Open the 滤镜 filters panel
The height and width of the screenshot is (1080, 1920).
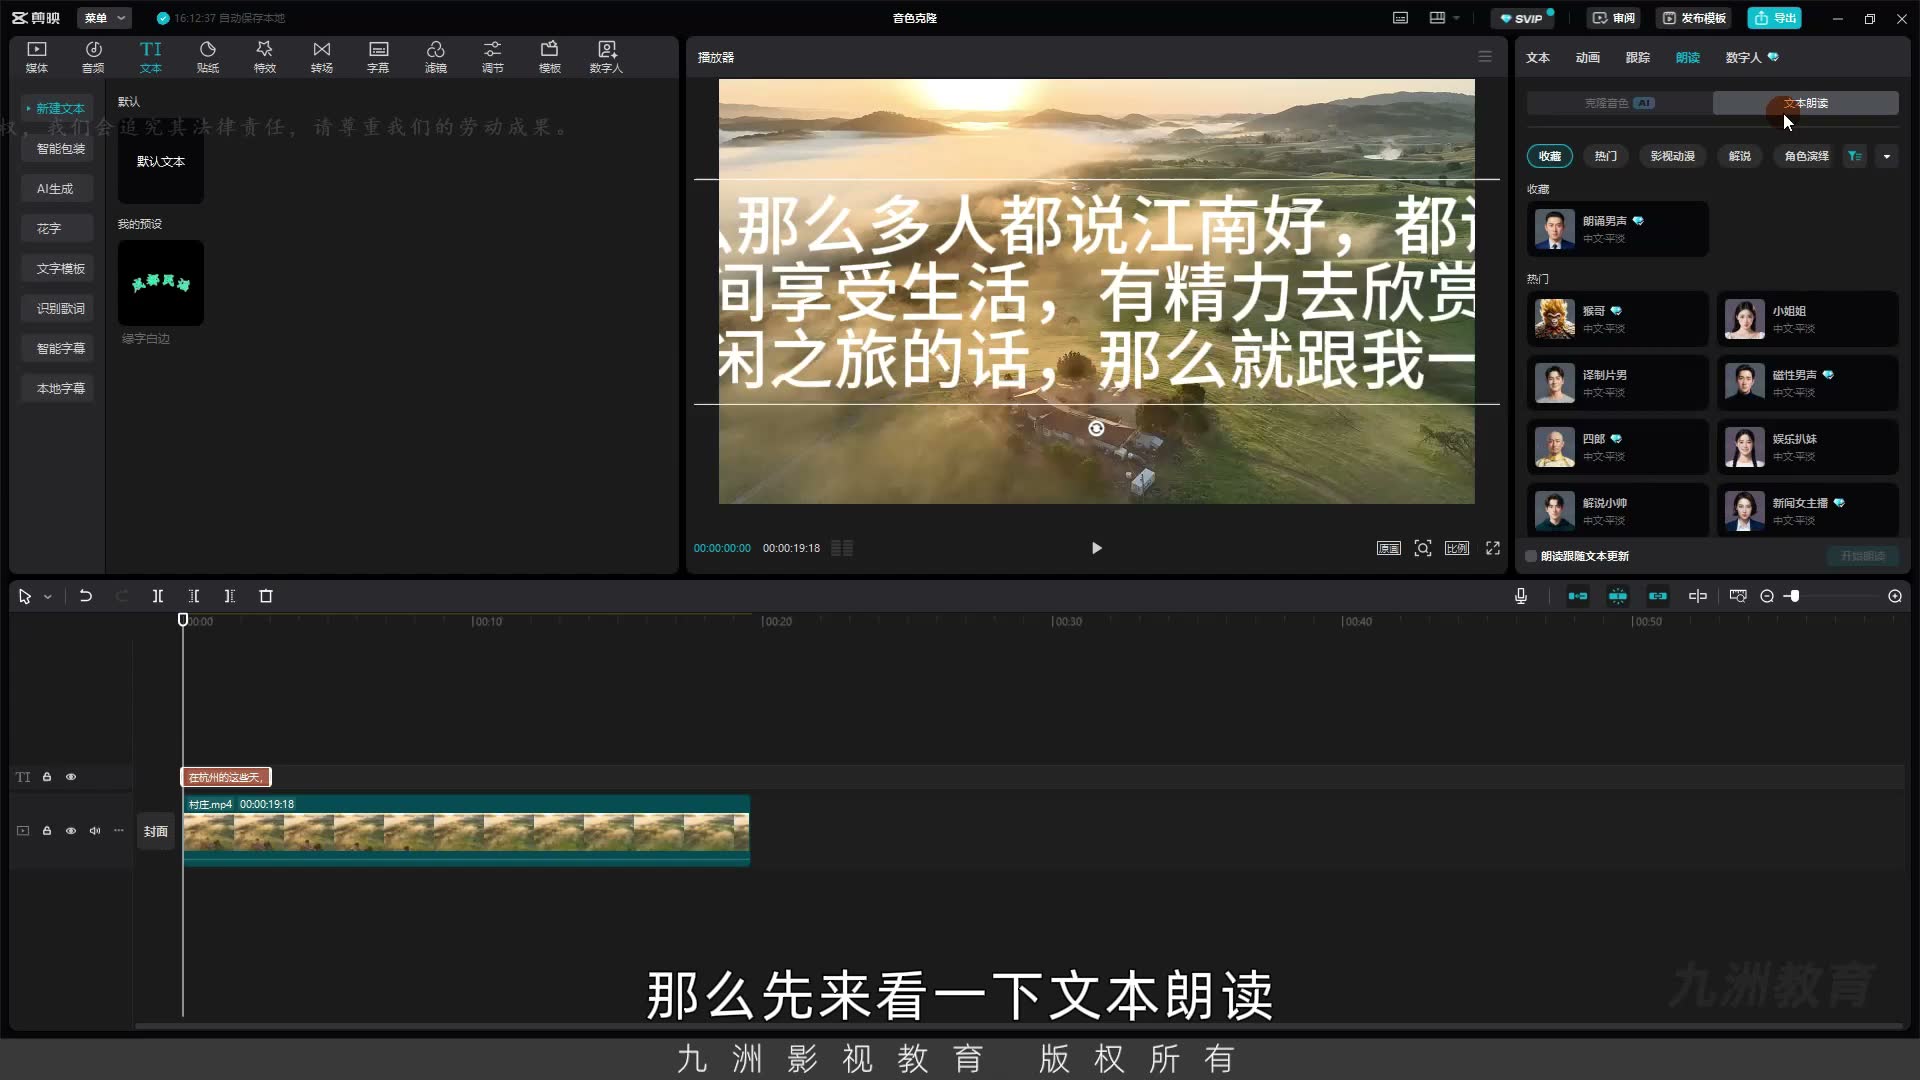click(x=436, y=57)
